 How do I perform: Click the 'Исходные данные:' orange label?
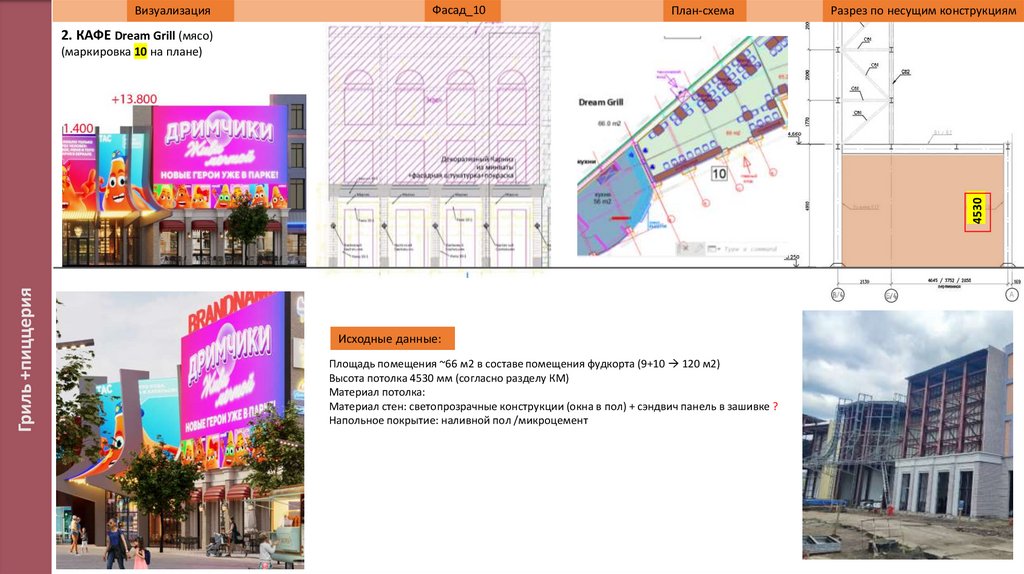(x=392, y=339)
